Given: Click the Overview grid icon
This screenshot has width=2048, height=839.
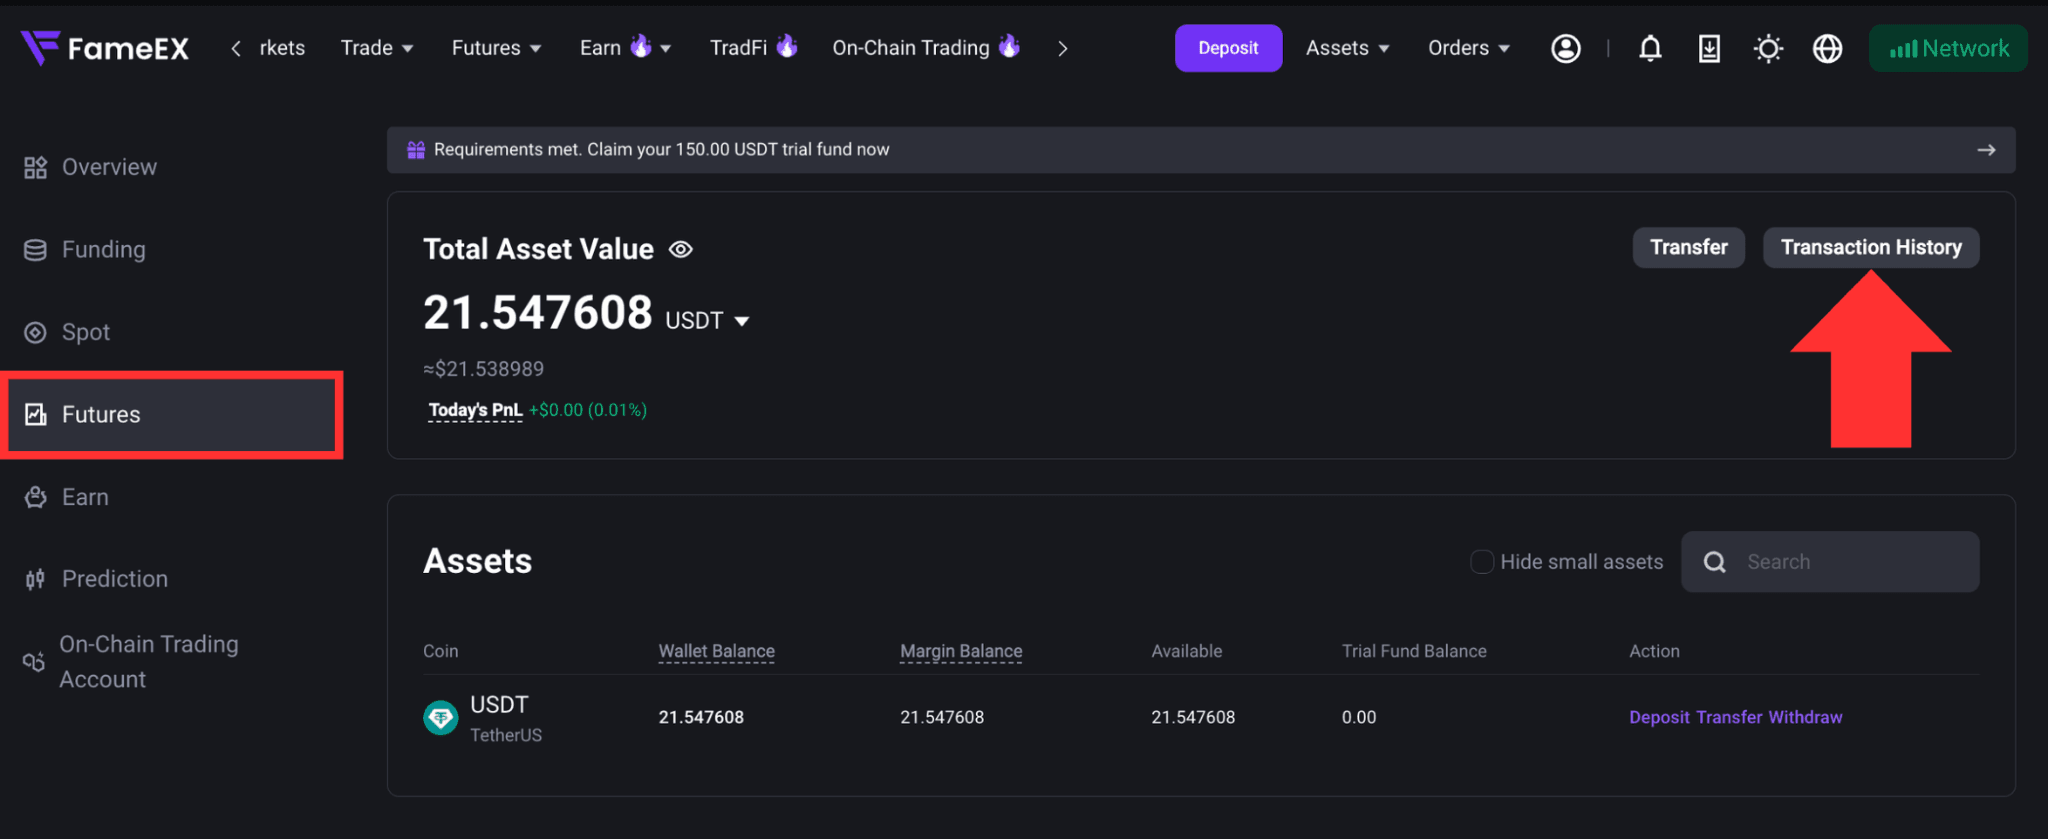Looking at the screenshot, I should point(36,167).
